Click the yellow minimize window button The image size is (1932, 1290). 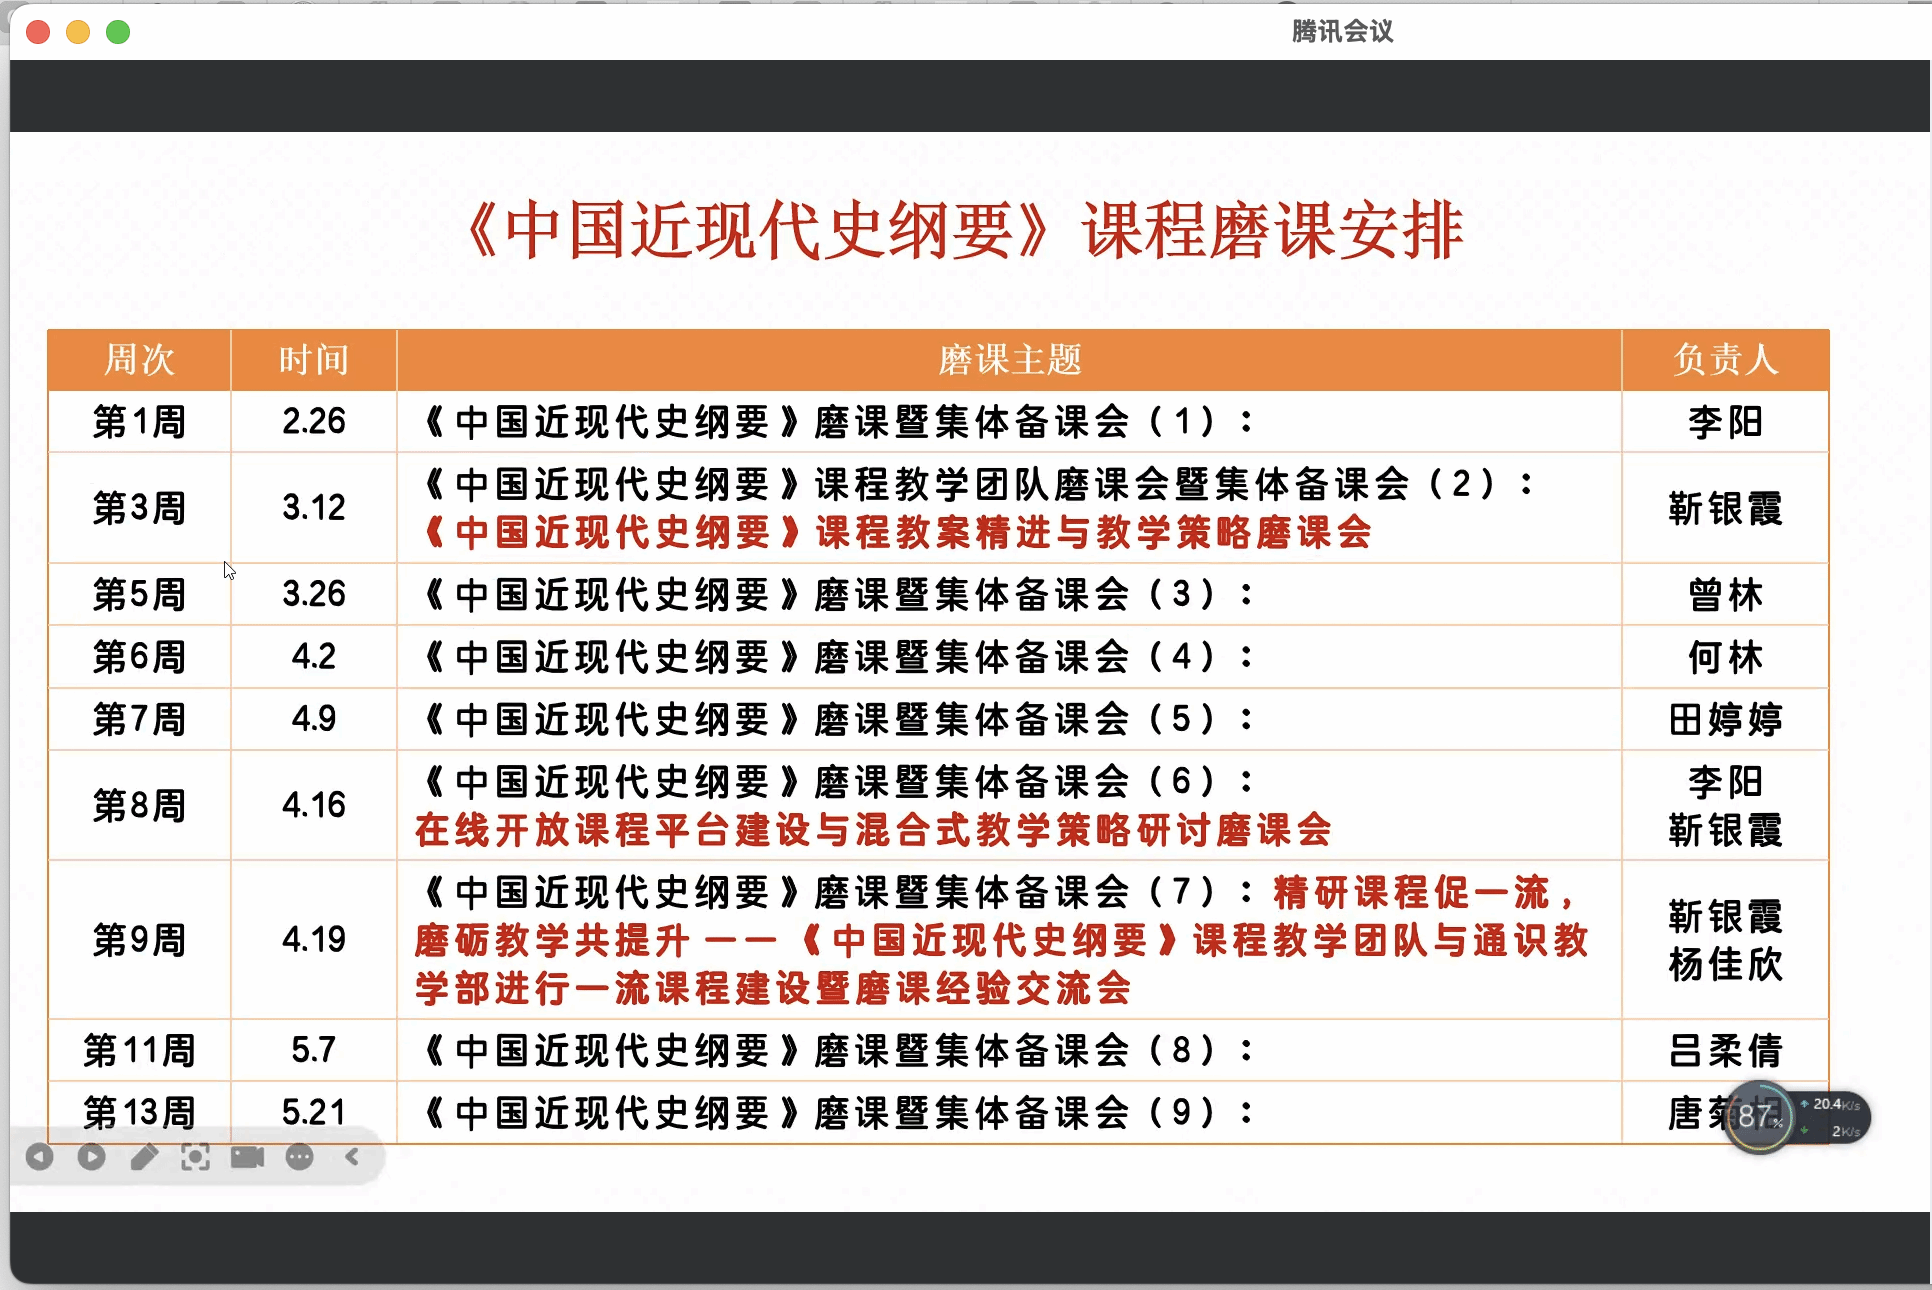point(78,32)
